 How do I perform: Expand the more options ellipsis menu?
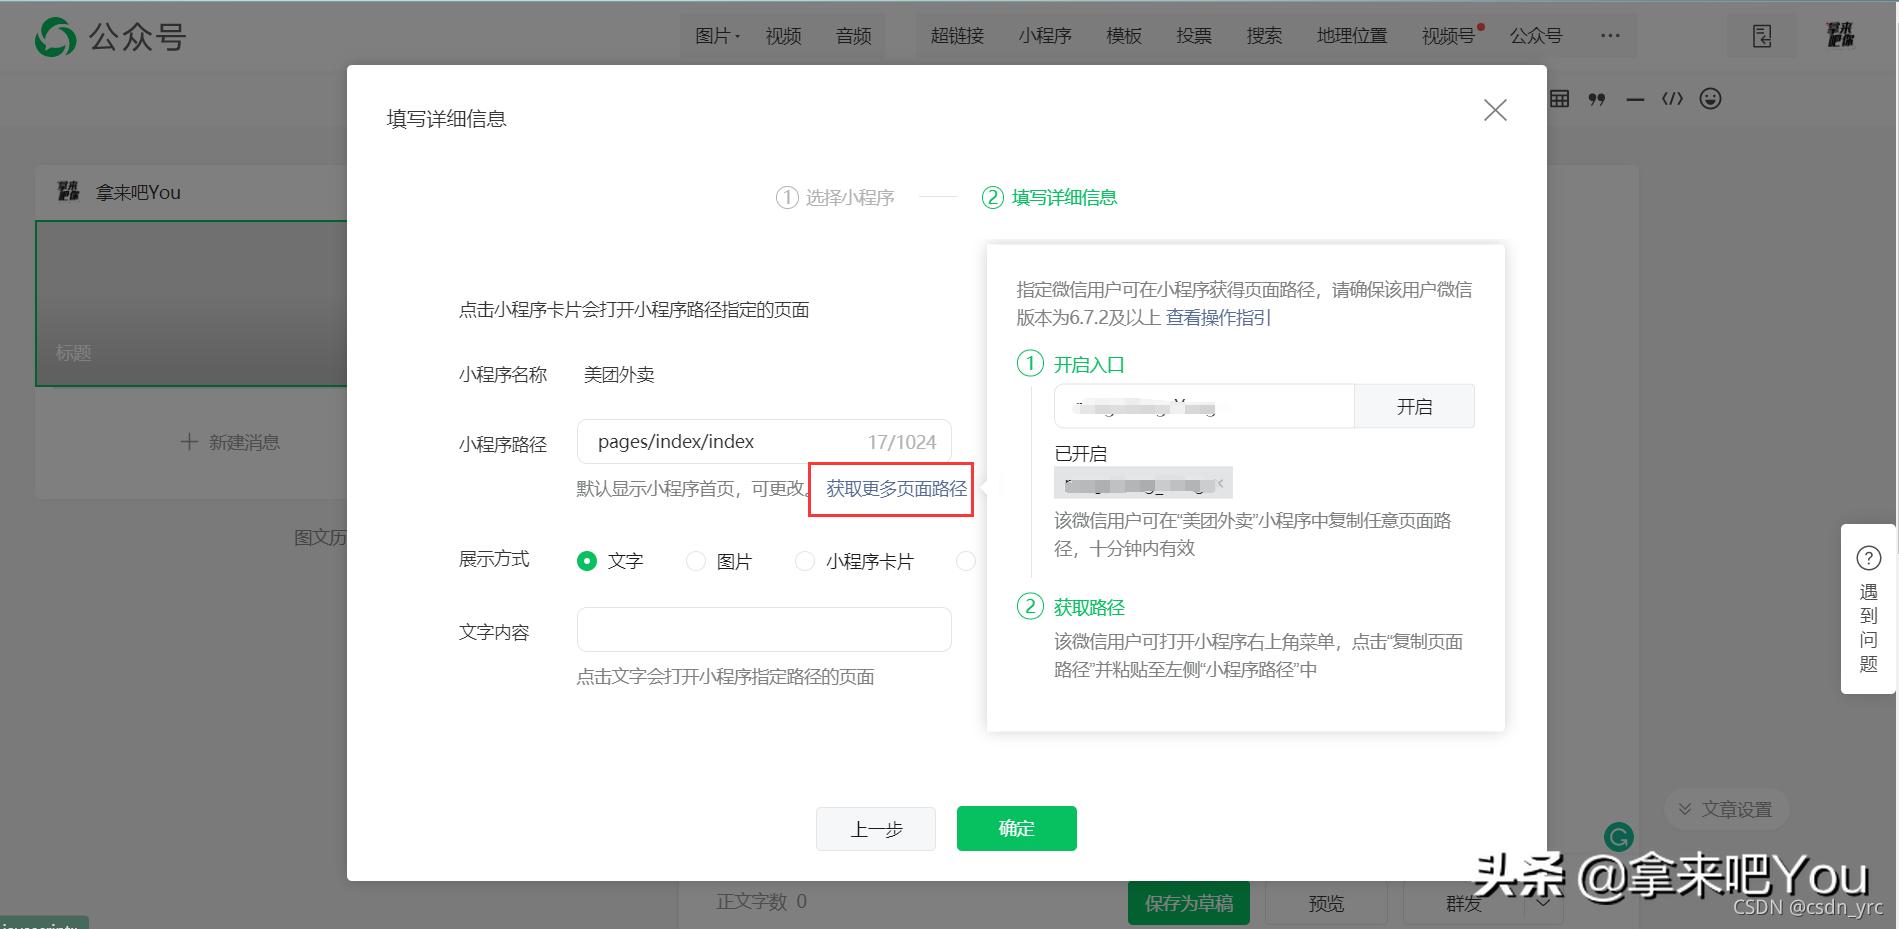[x=1610, y=36]
